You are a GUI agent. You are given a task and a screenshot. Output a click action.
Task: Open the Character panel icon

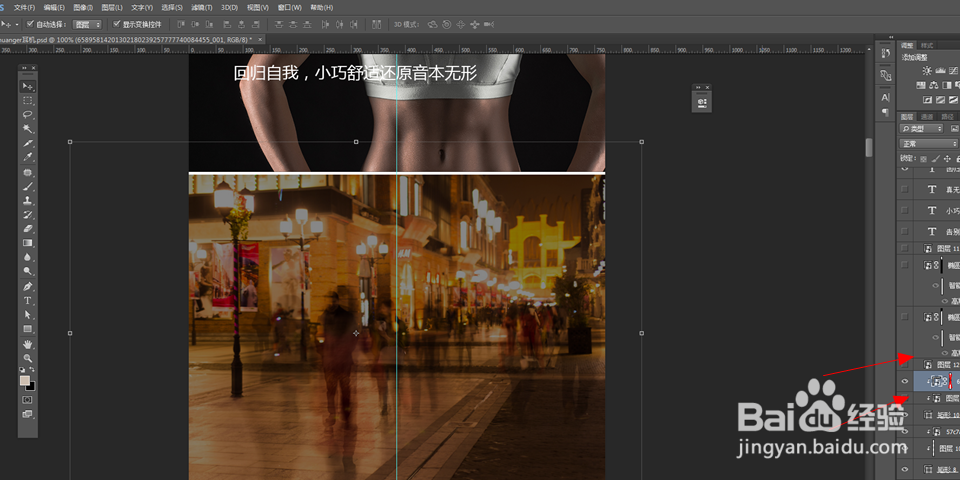tap(885, 97)
